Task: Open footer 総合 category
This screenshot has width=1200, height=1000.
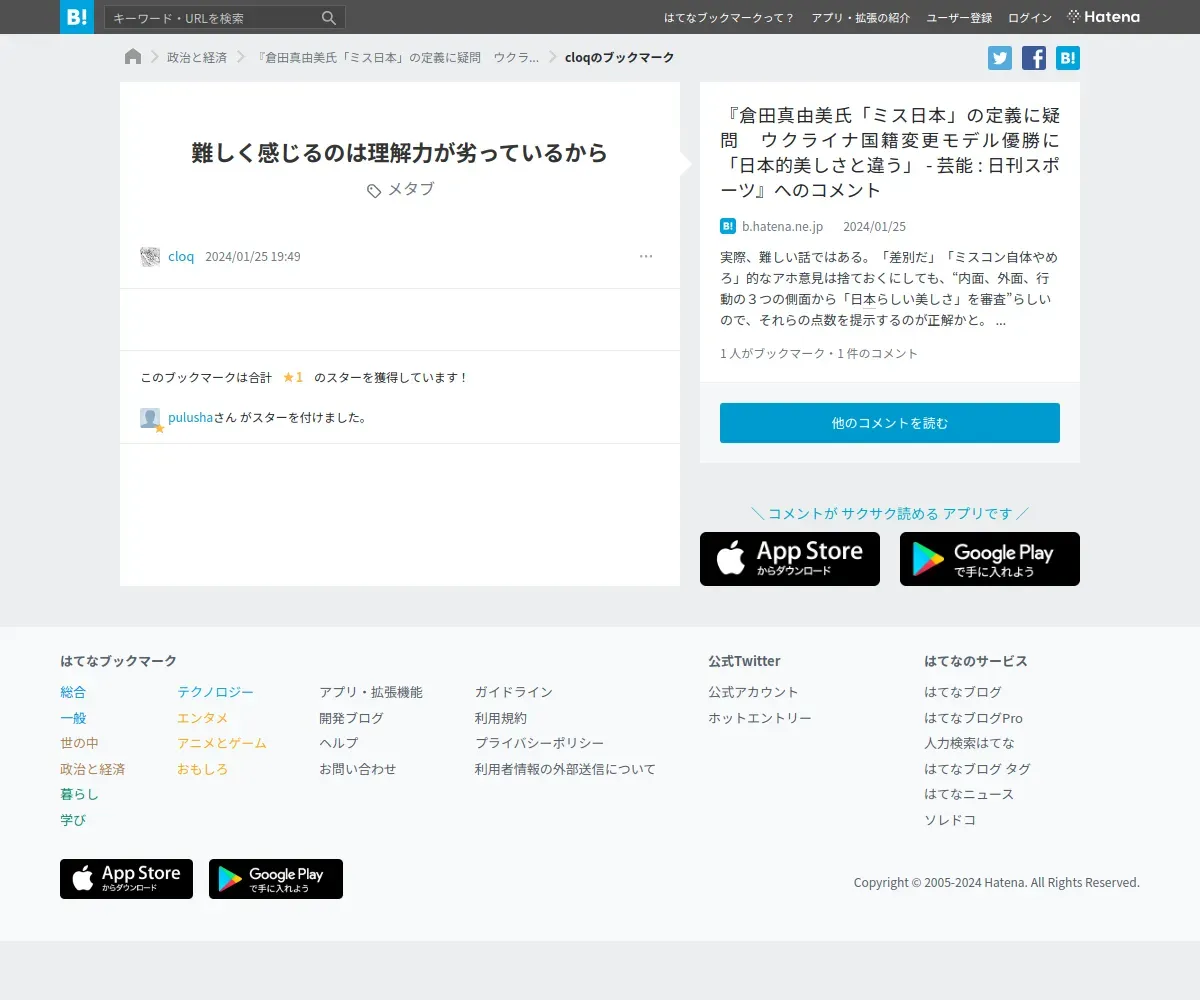Action: coord(73,692)
